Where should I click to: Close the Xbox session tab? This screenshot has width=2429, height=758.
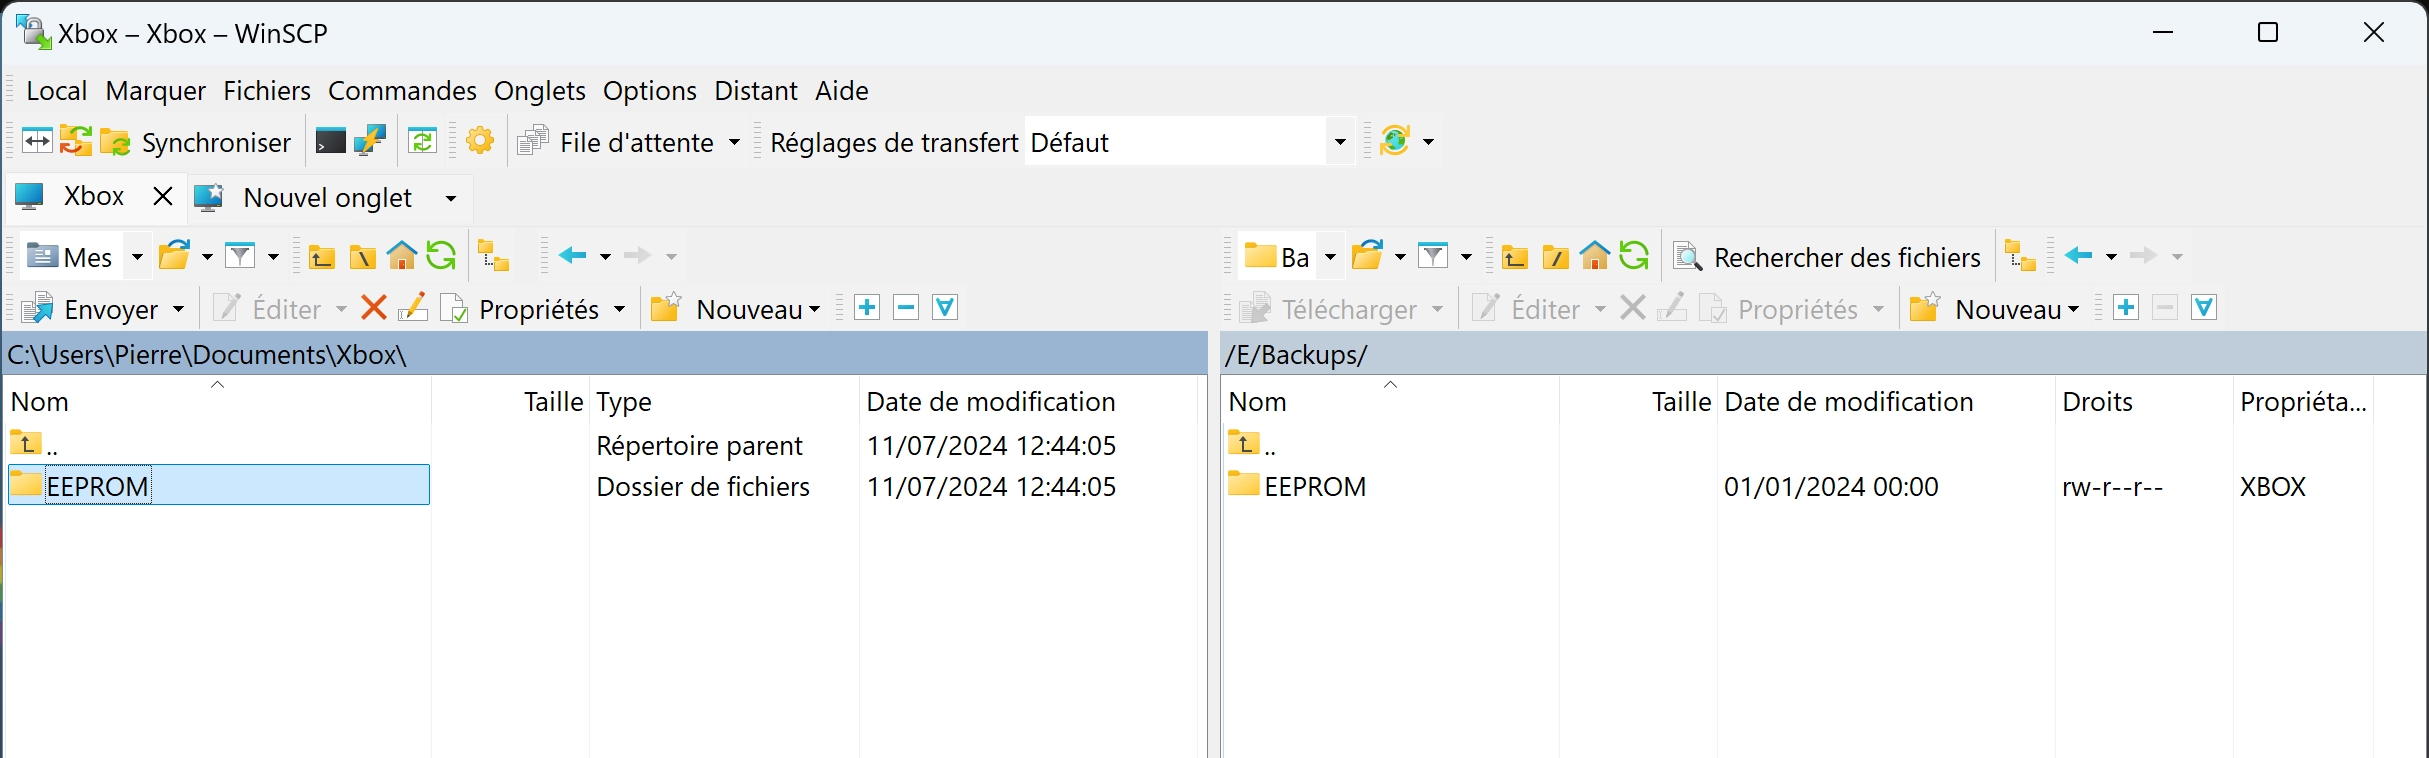(163, 196)
